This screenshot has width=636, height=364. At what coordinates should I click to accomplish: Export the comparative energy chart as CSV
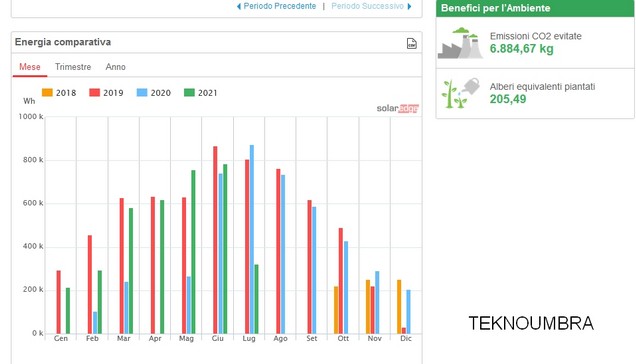411,43
